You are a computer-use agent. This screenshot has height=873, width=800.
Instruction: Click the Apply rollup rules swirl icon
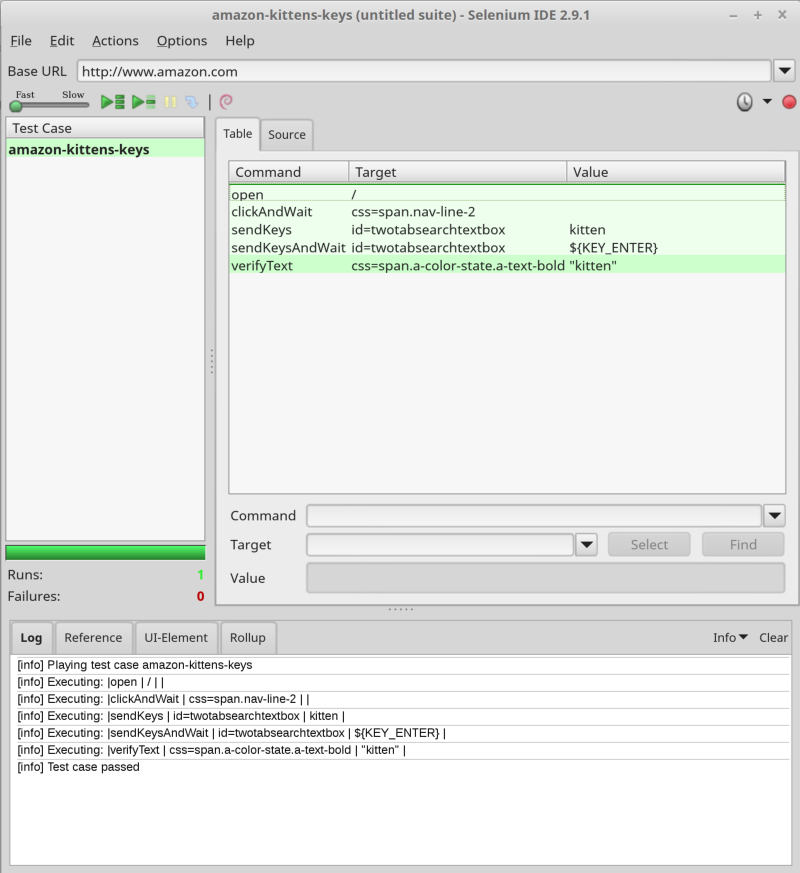click(226, 102)
